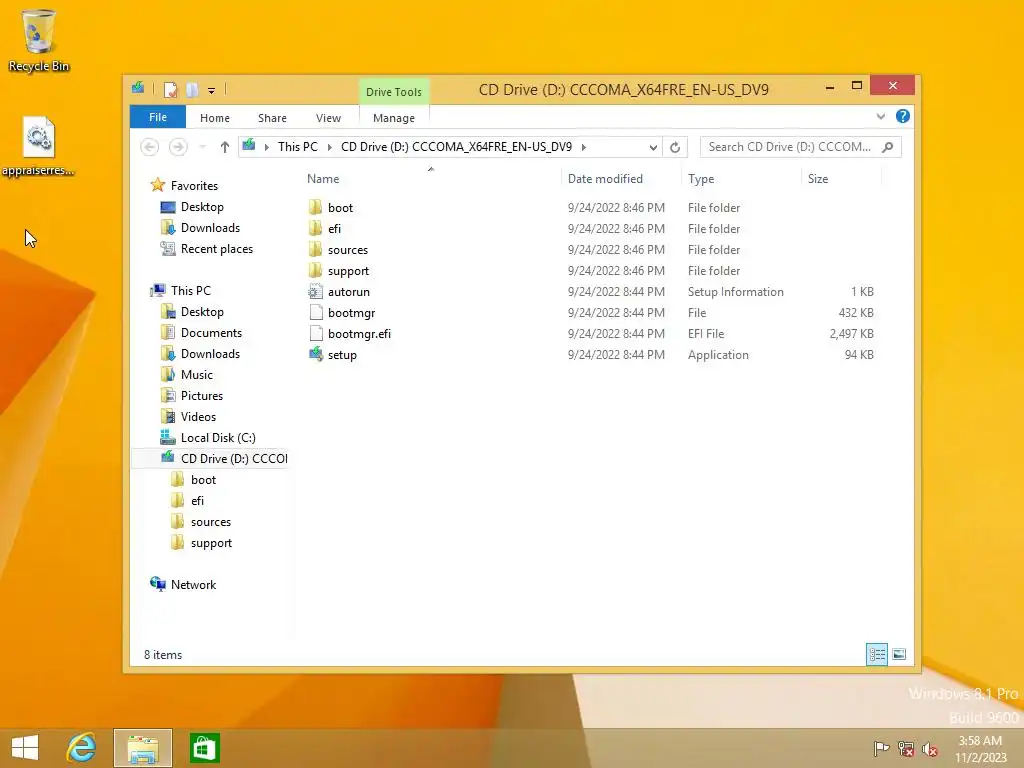Sort by Date modified column header
Screen dimensions: 1024x768
point(605,179)
